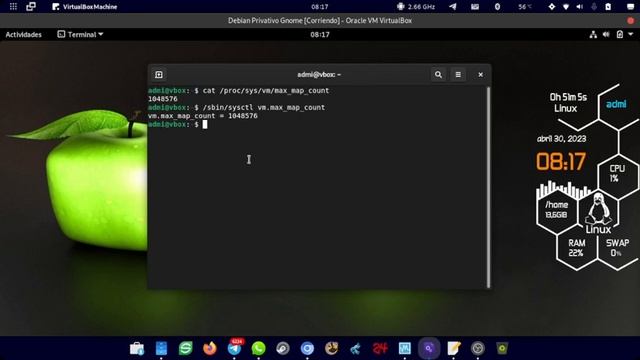
Task: Click the host microphone tray icon
Action: (x=594, y=7)
